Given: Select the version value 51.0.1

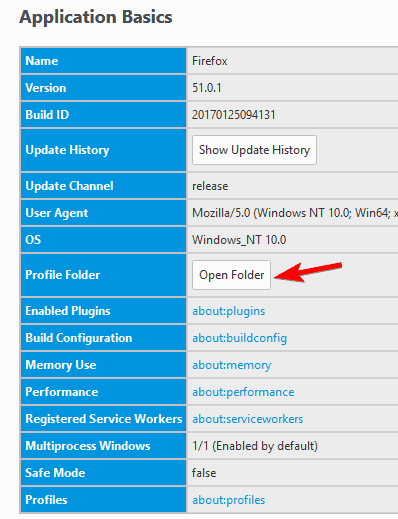Looking at the screenshot, I should tap(207, 88).
